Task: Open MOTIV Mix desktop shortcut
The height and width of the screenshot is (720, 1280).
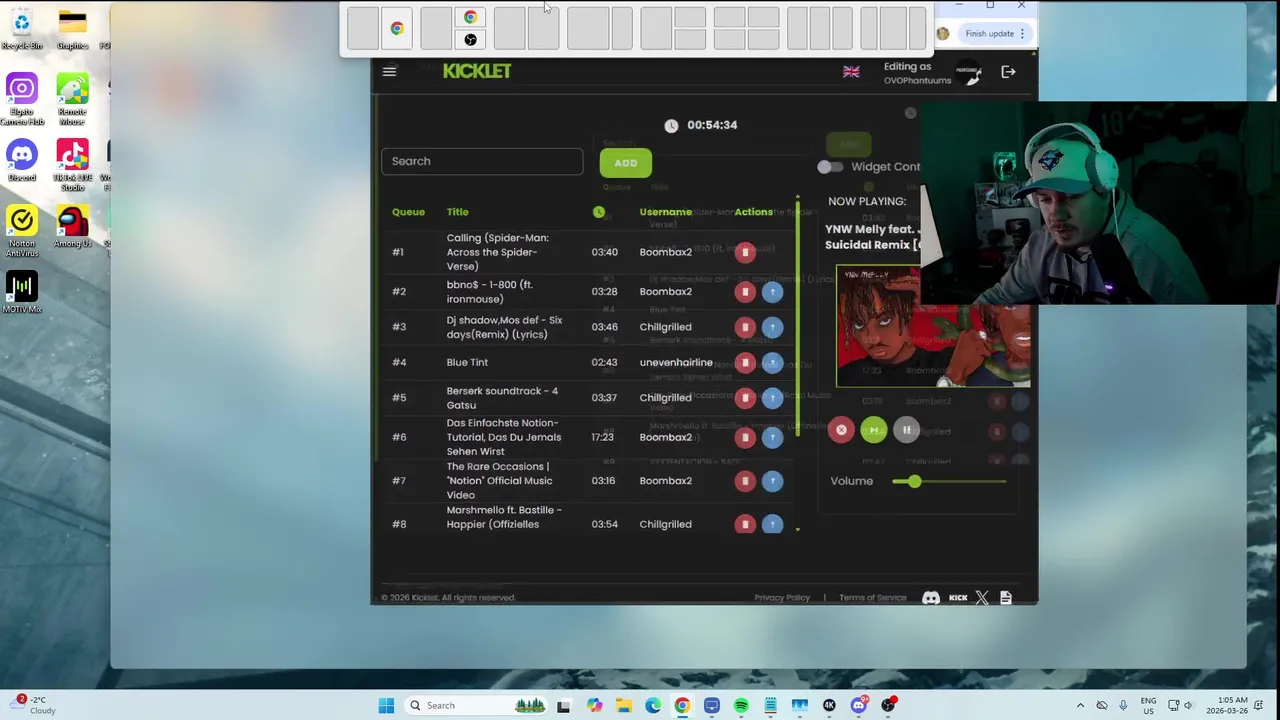Action: point(21,292)
